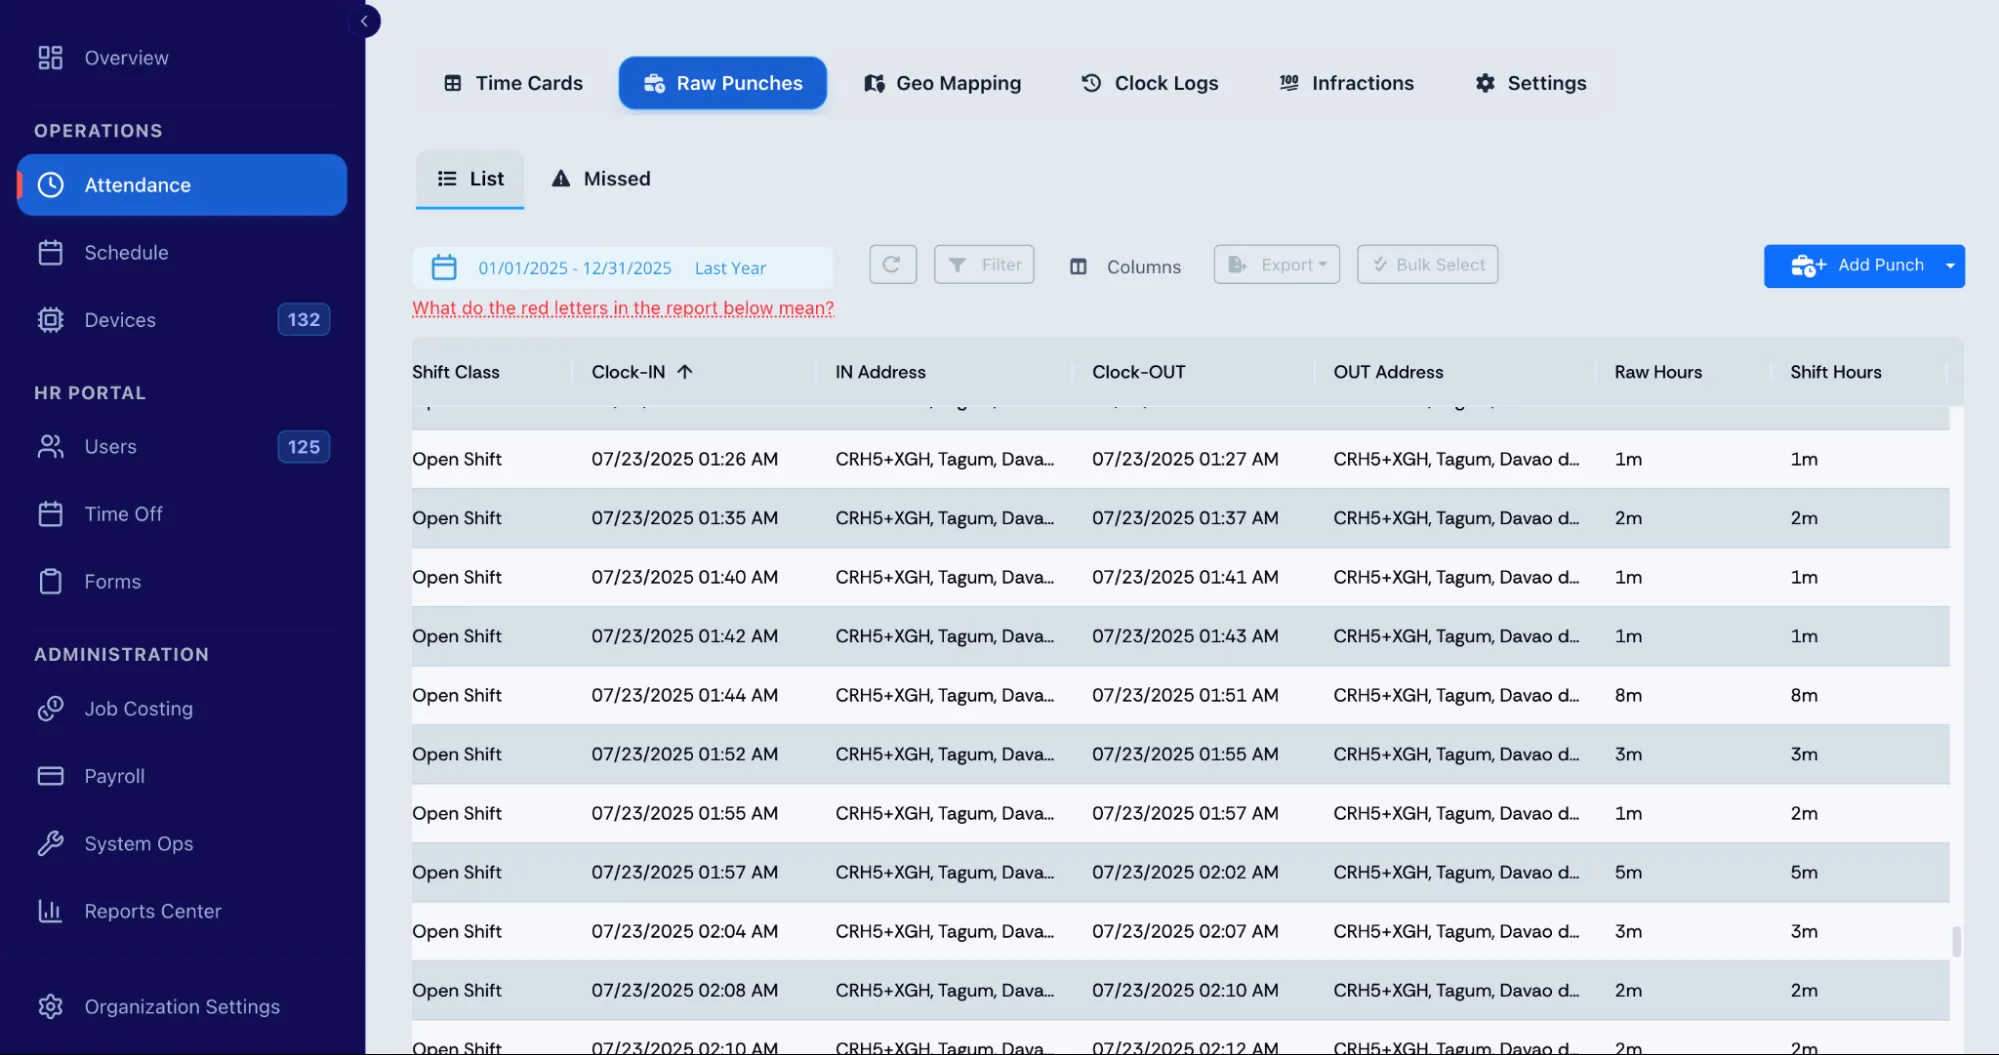Viewport: 1999px width, 1055px height.
Task: Click the Filter button
Action: click(x=984, y=265)
